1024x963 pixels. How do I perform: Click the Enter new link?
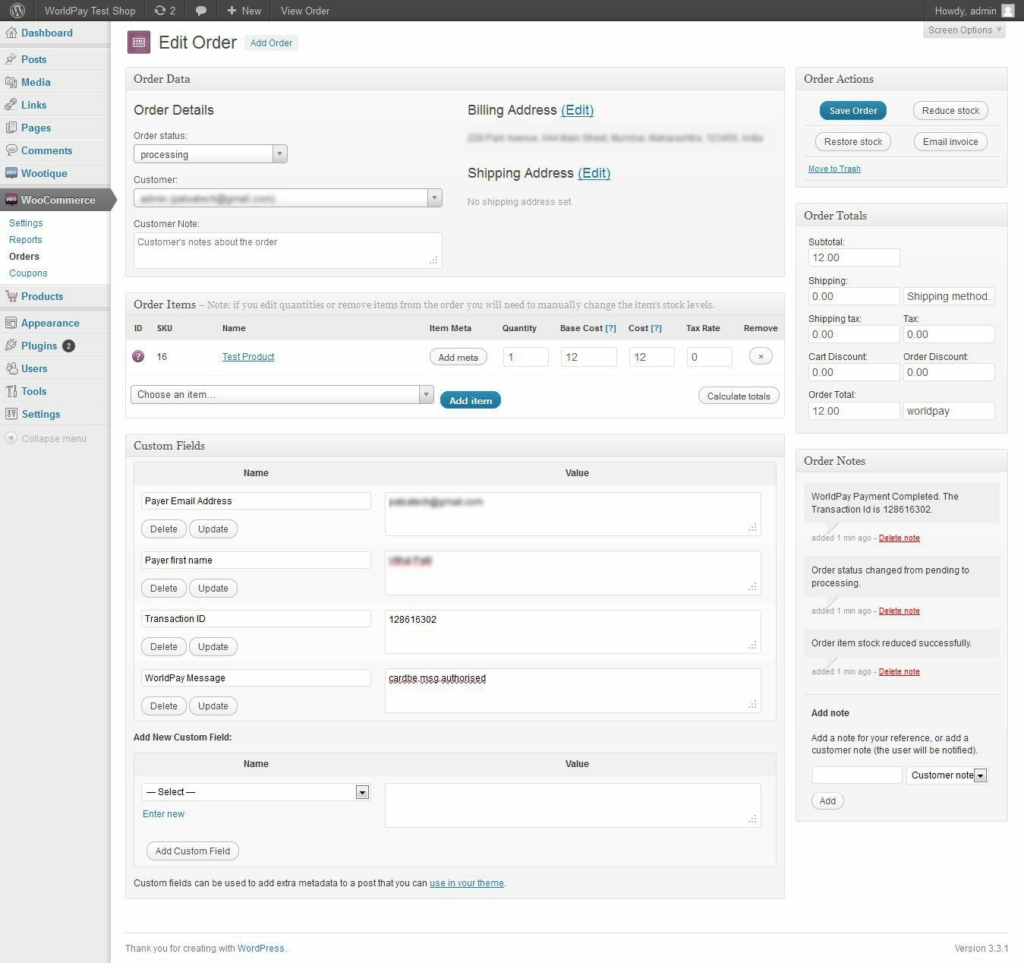(x=163, y=813)
